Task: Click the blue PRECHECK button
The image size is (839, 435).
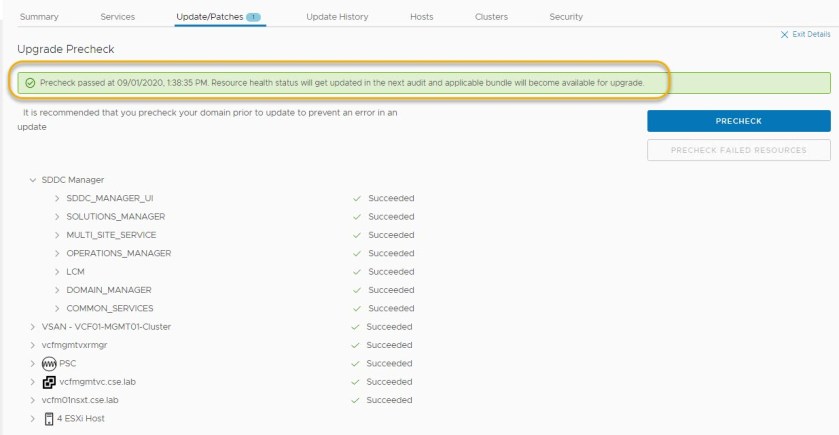Action: click(739, 121)
